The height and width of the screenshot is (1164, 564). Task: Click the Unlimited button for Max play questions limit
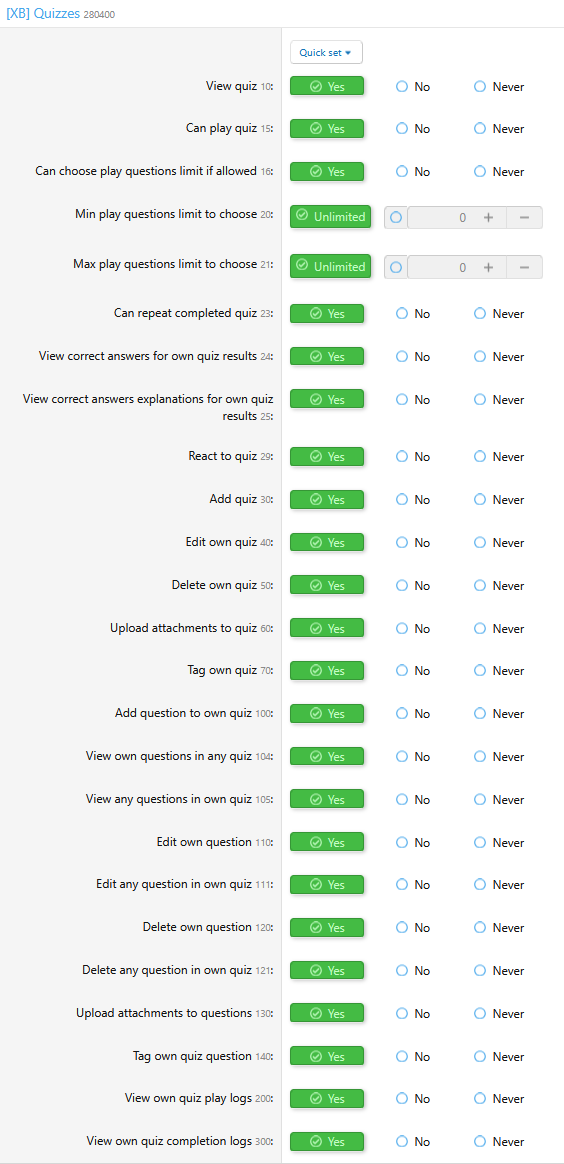point(330,267)
